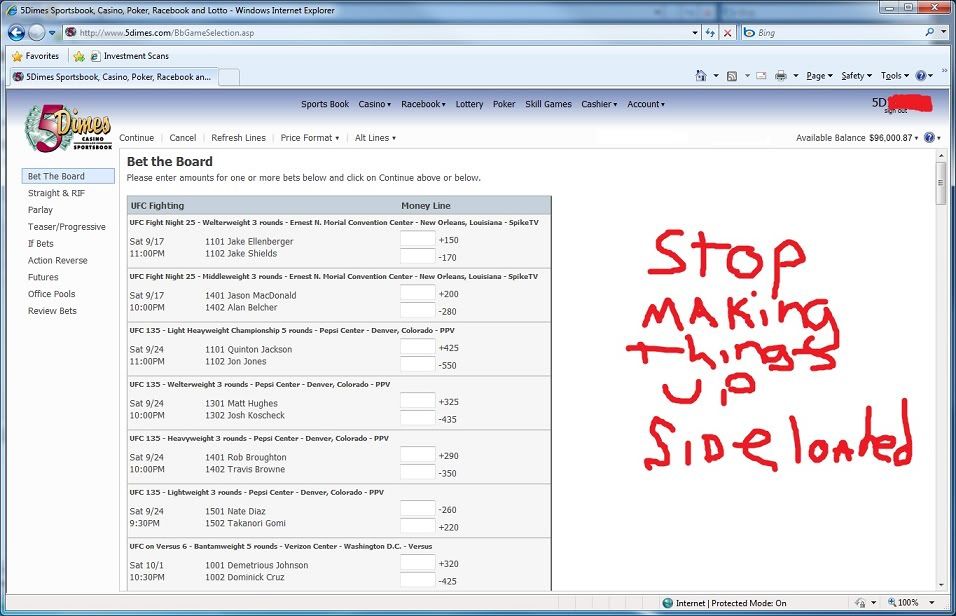Click the Read mail envelope icon

tap(761, 76)
